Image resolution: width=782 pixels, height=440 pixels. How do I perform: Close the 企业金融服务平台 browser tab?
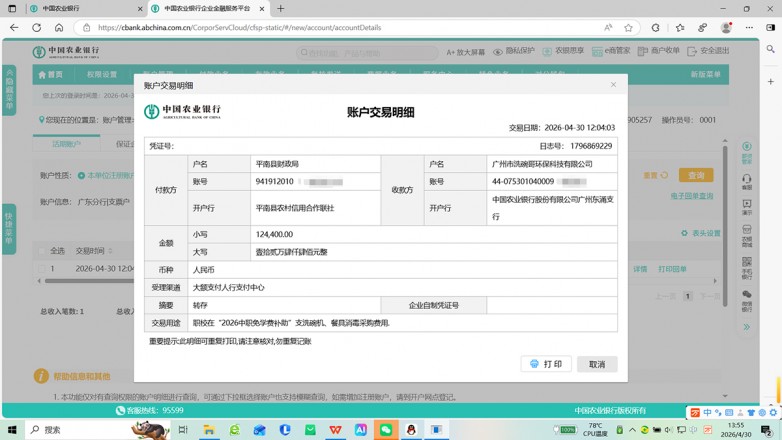pyautogui.click(x=262, y=8)
